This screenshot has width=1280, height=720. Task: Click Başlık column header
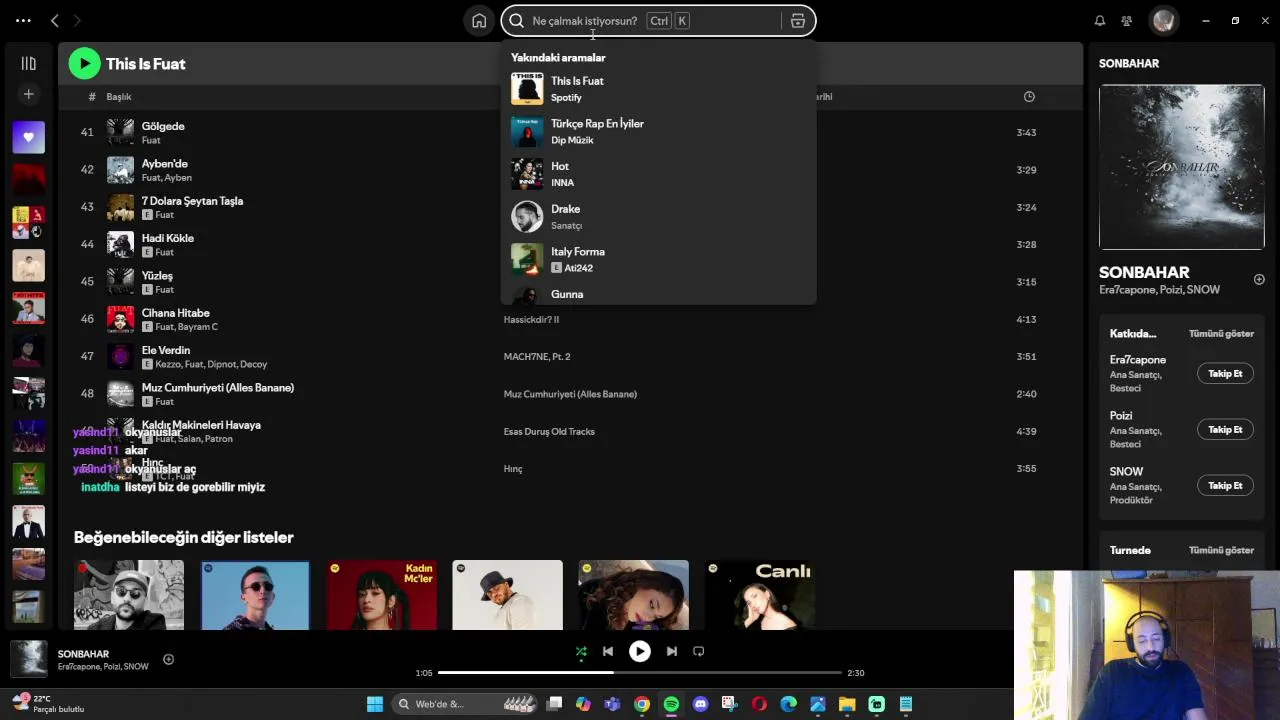[x=119, y=97]
